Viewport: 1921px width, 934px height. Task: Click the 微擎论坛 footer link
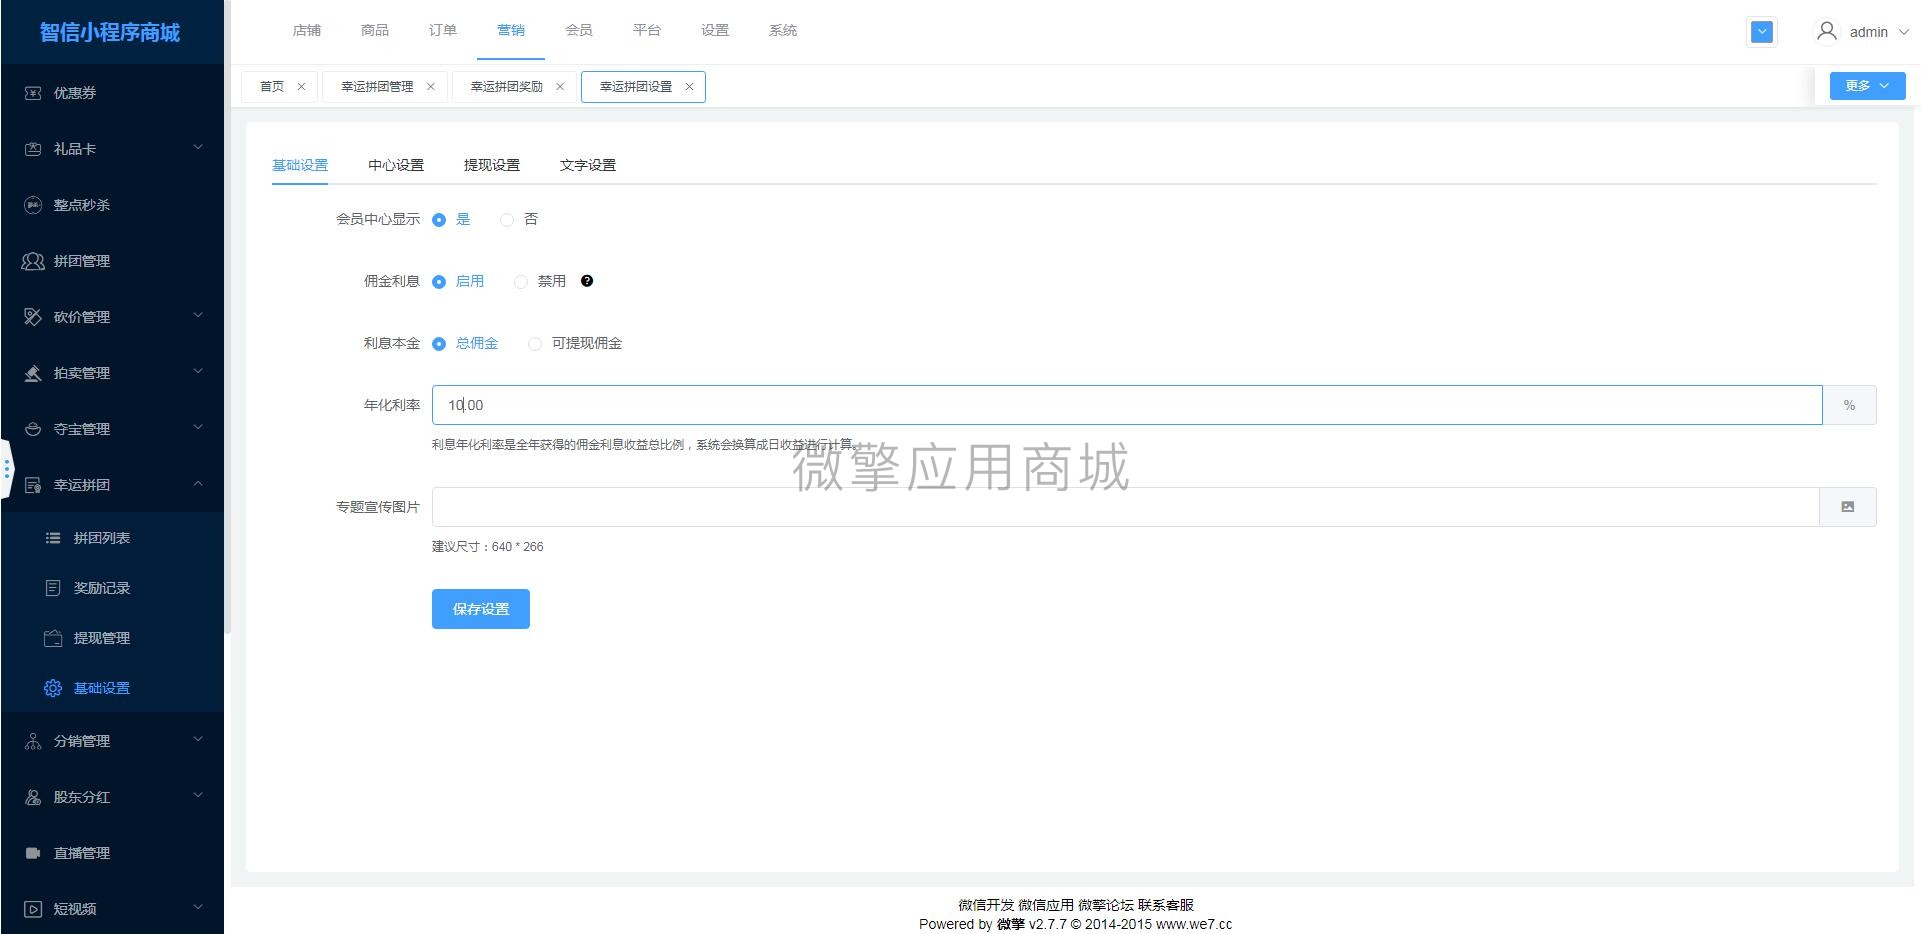(1106, 906)
